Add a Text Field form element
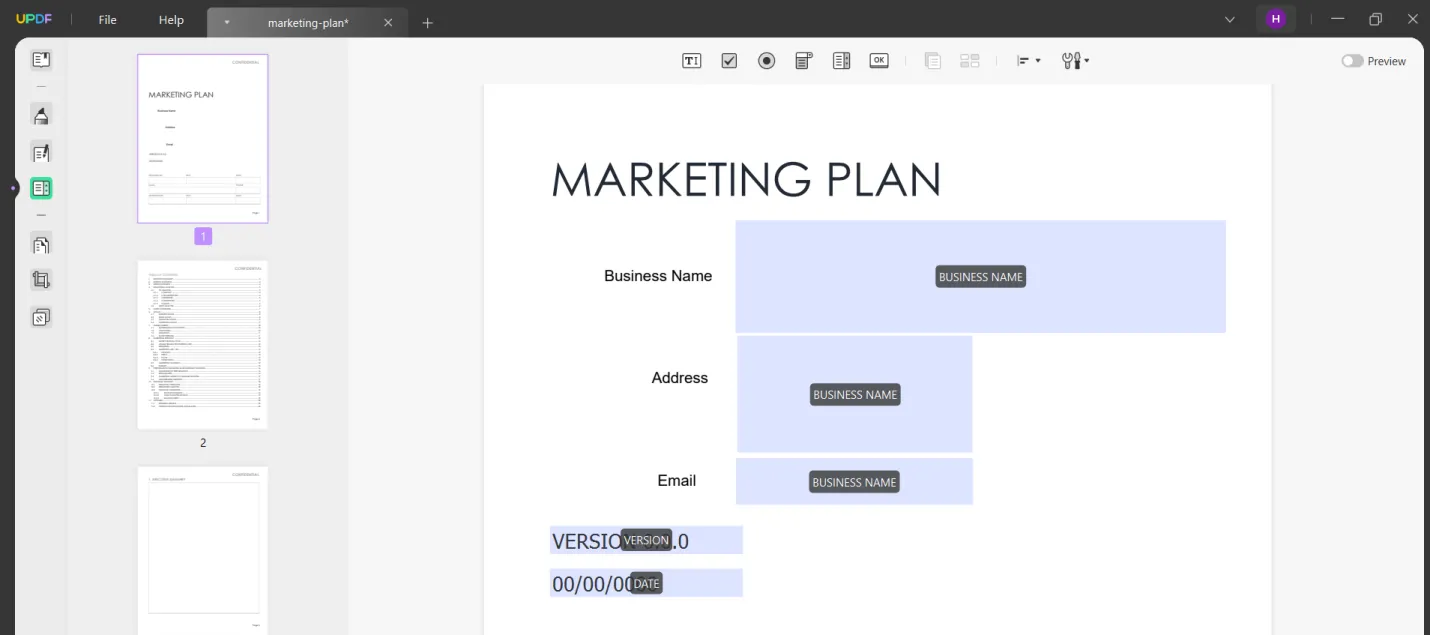 coord(691,61)
